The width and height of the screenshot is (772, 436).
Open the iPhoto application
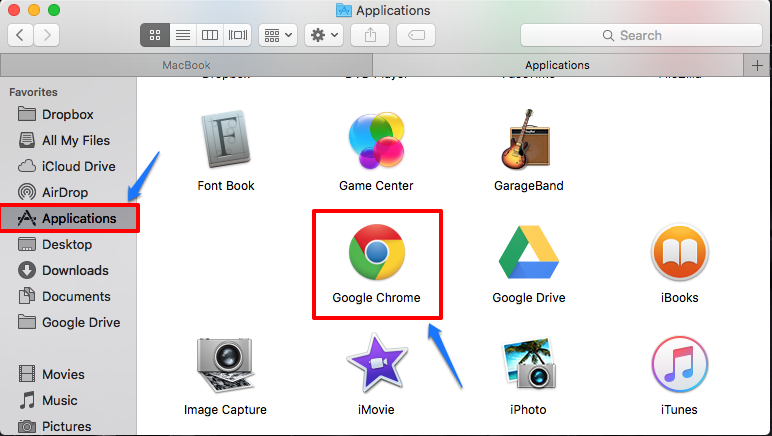(529, 364)
